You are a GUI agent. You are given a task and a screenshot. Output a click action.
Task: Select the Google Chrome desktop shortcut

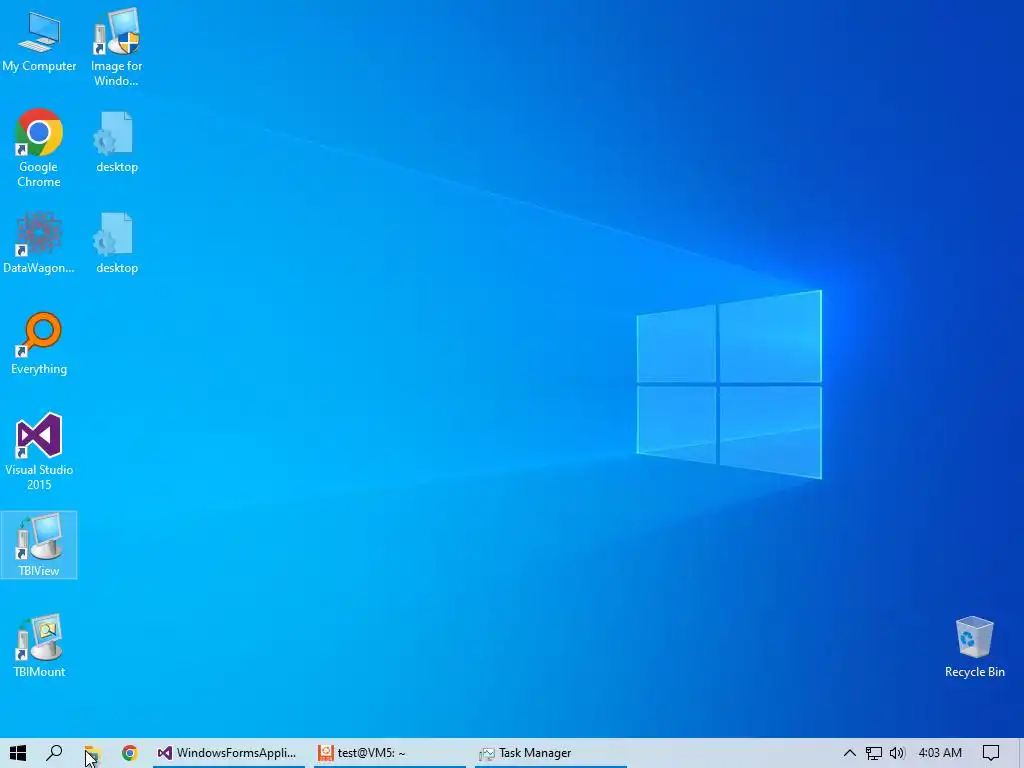(39, 148)
